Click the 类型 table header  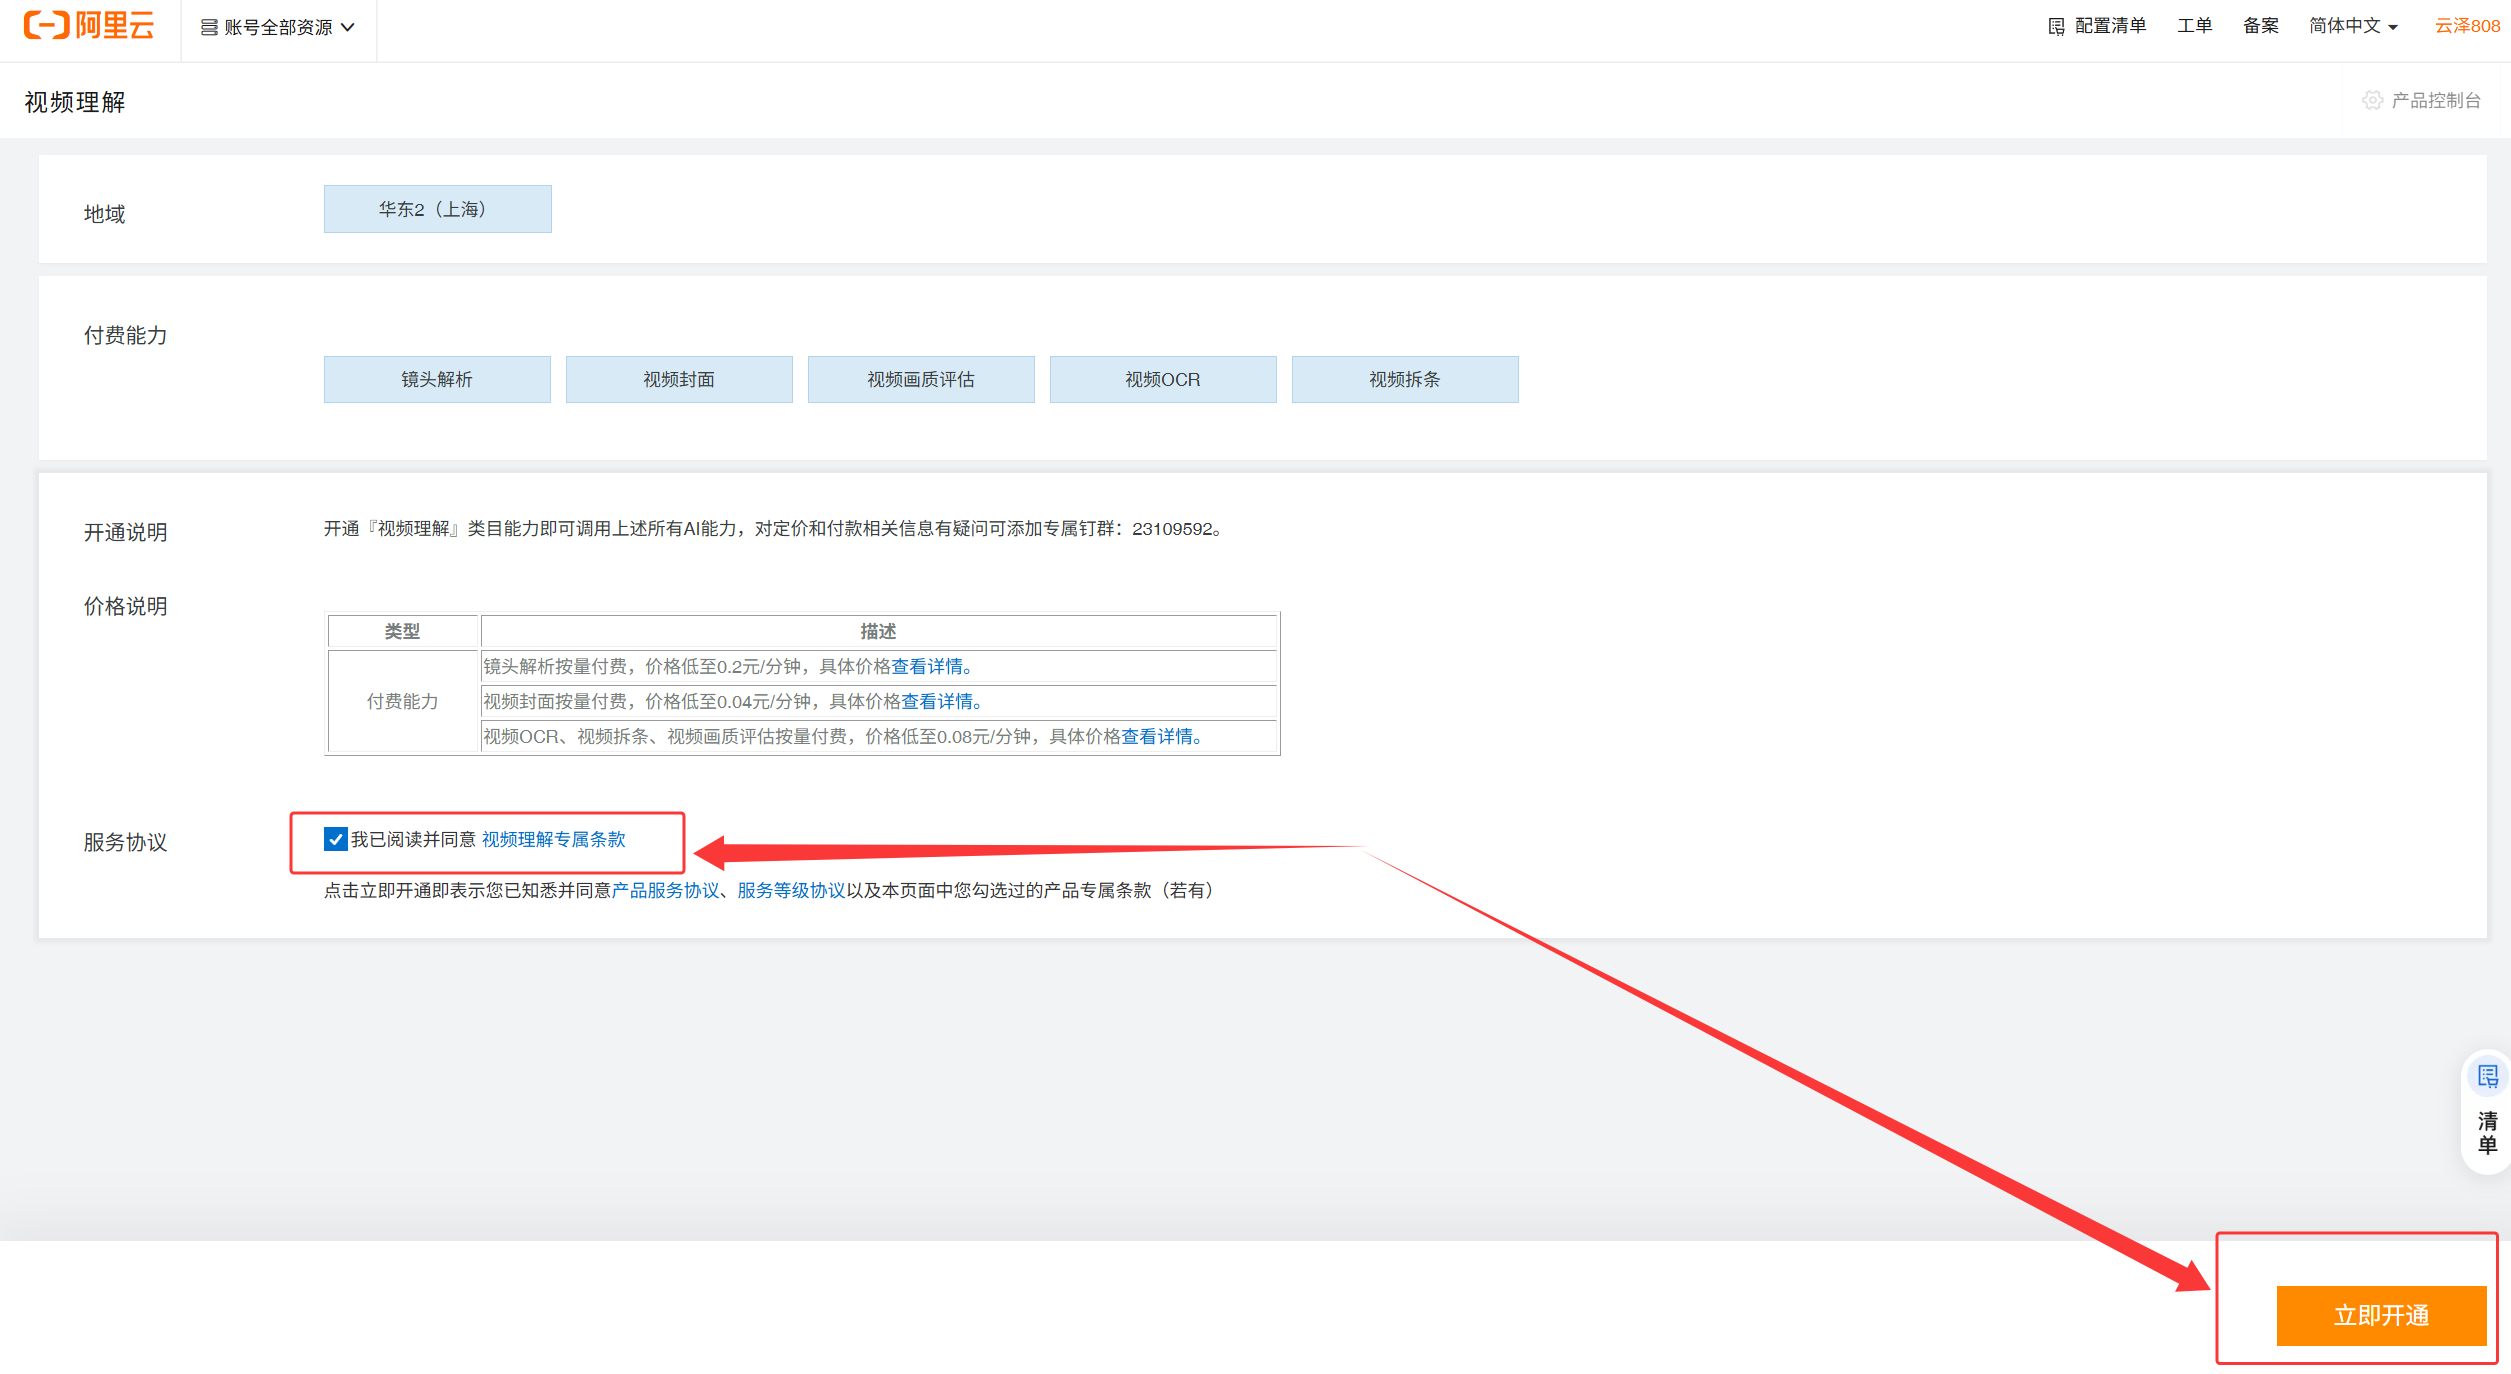click(x=402, y=631)
